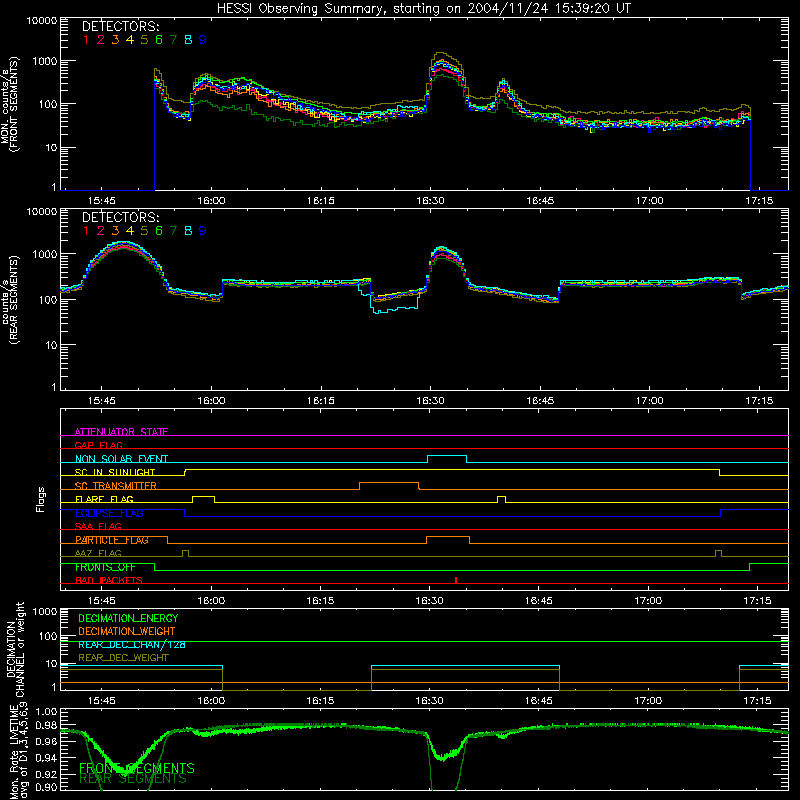
Task: Click the GAP_FLAG label
Action: [98, 445]
